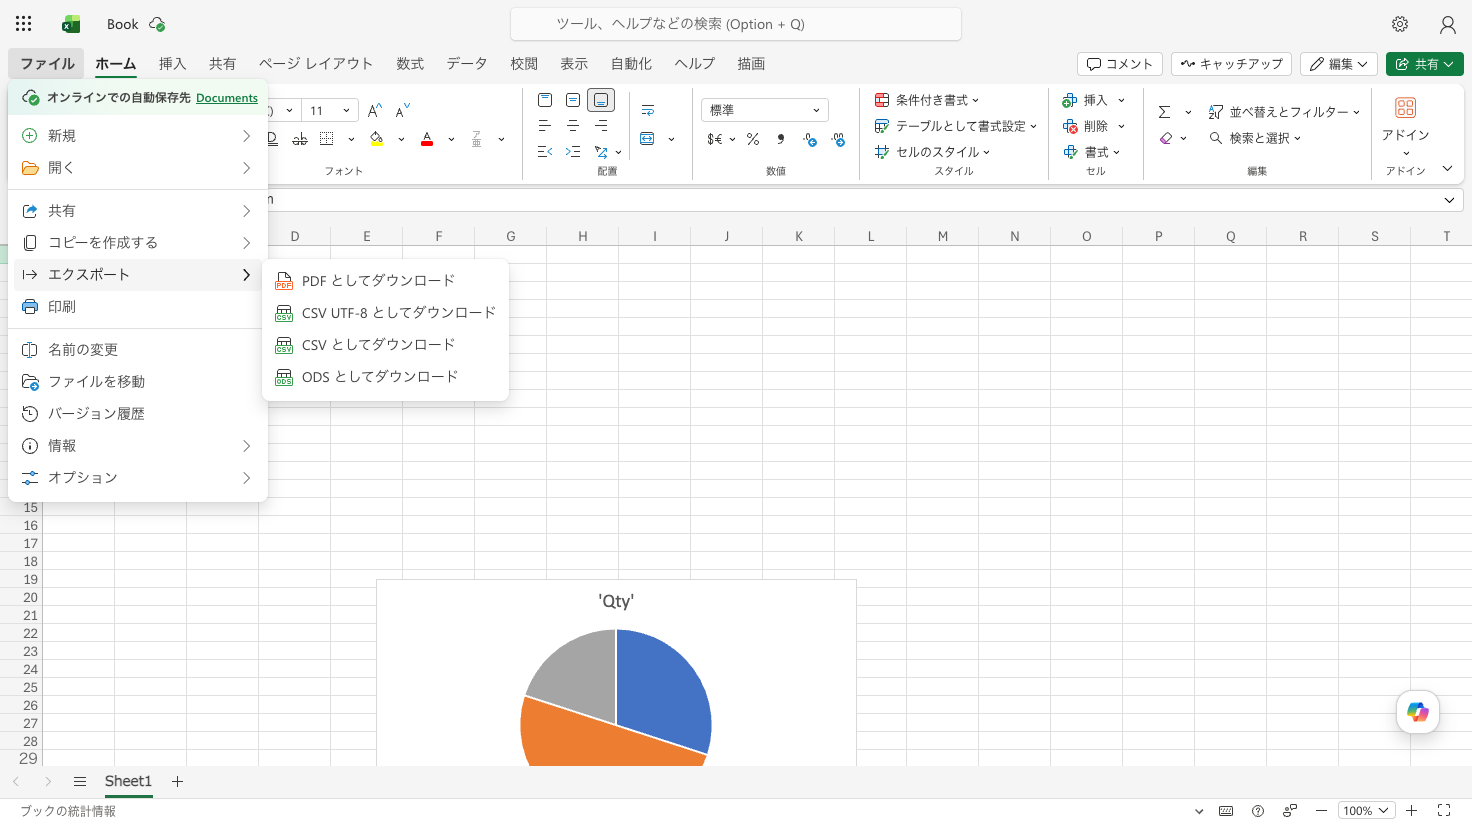This screenshot has width=1472, height=821.
Task: Expand the formula bar chevron
Action: tap(1449, 200)
